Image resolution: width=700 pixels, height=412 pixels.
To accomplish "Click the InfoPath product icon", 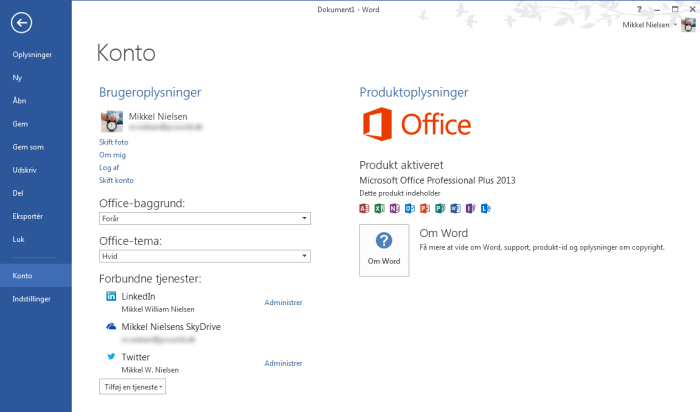I will click(471, 208).
